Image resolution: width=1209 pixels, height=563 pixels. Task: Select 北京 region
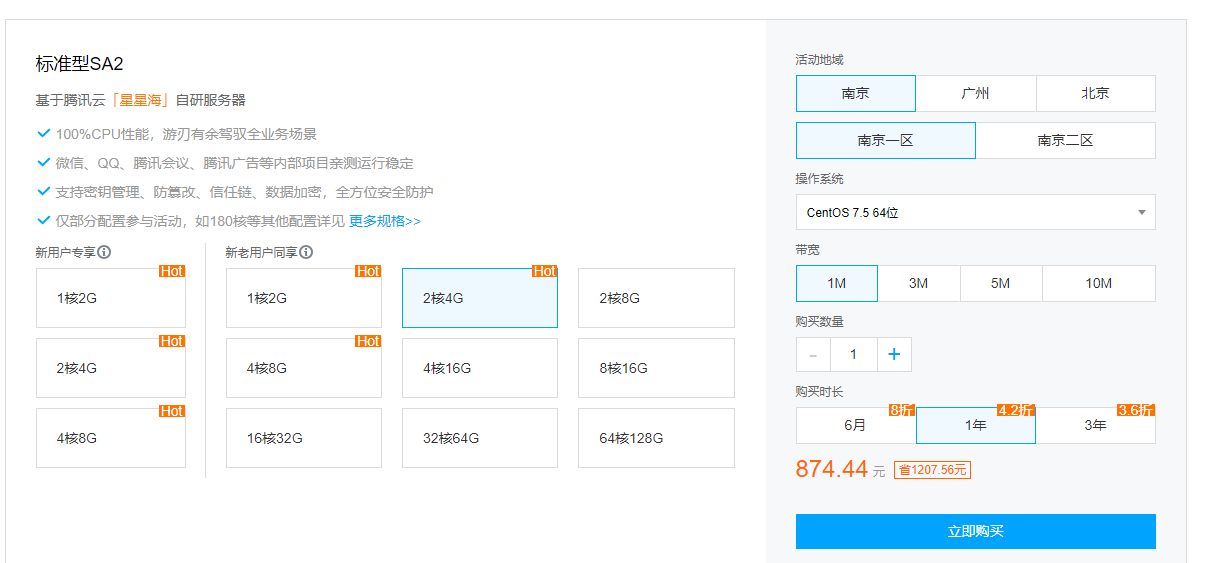1096,93
